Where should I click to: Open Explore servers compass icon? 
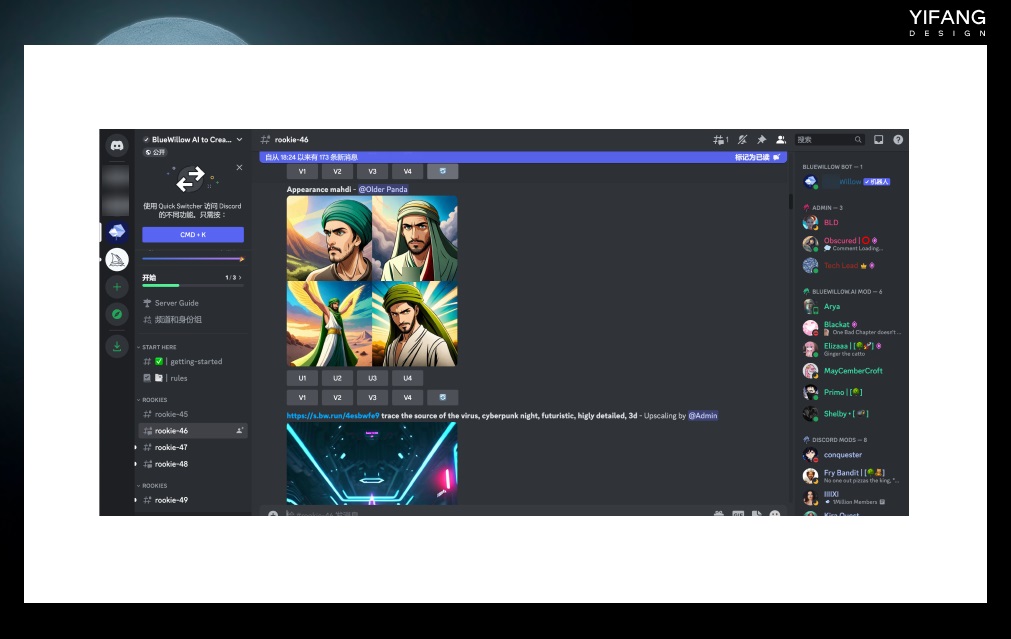[117, 315]
